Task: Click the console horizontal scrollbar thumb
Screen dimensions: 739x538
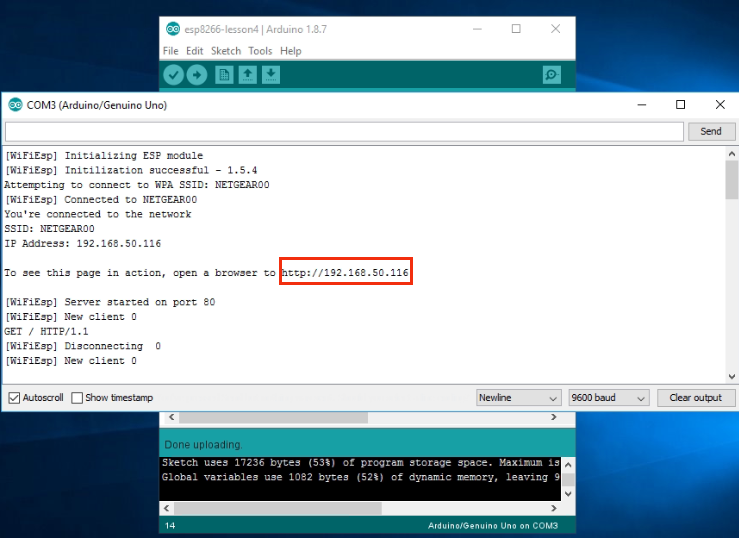Action: click(x=278, y=509)
